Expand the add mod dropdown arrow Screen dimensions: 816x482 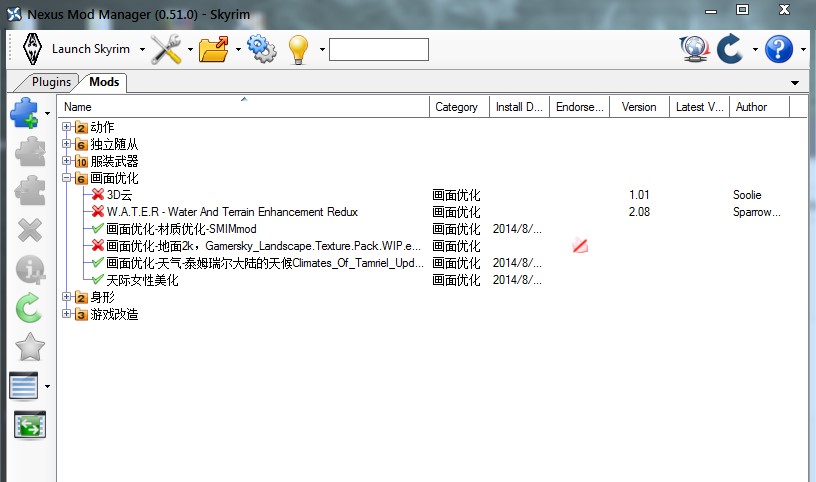pyautogui.click(x=47, y=113)
